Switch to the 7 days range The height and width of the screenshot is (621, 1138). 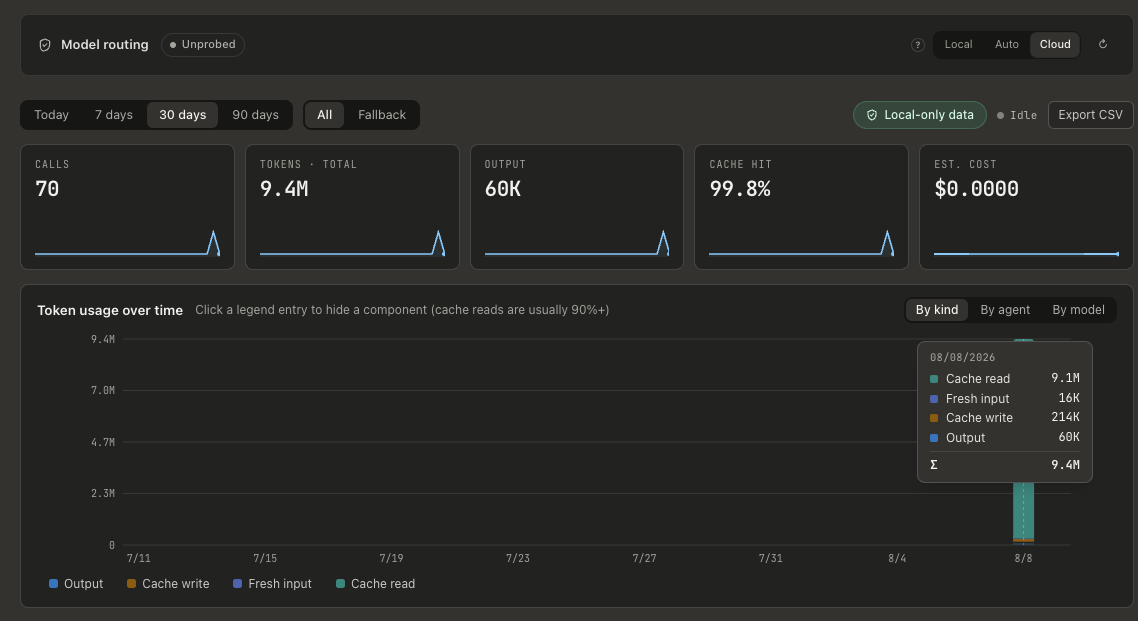(x=114, y=115)
